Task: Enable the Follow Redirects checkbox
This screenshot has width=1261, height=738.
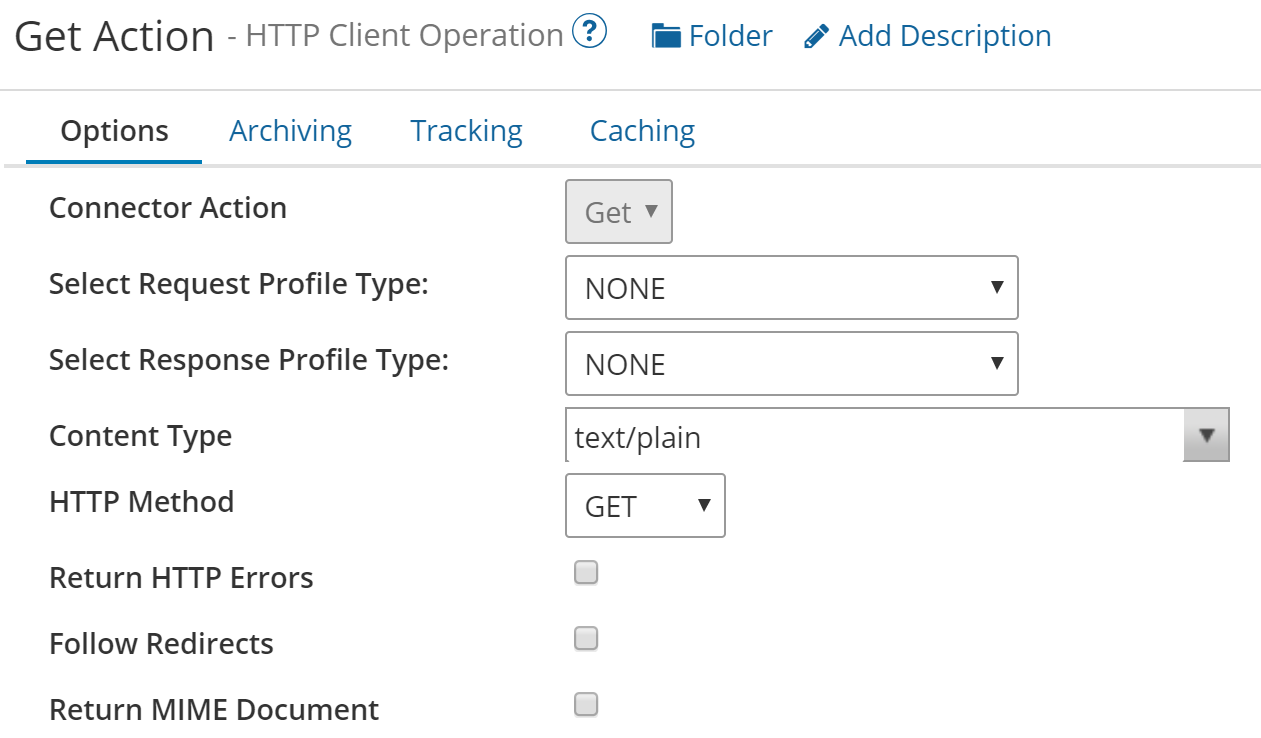Action: (x=585, y=637)
